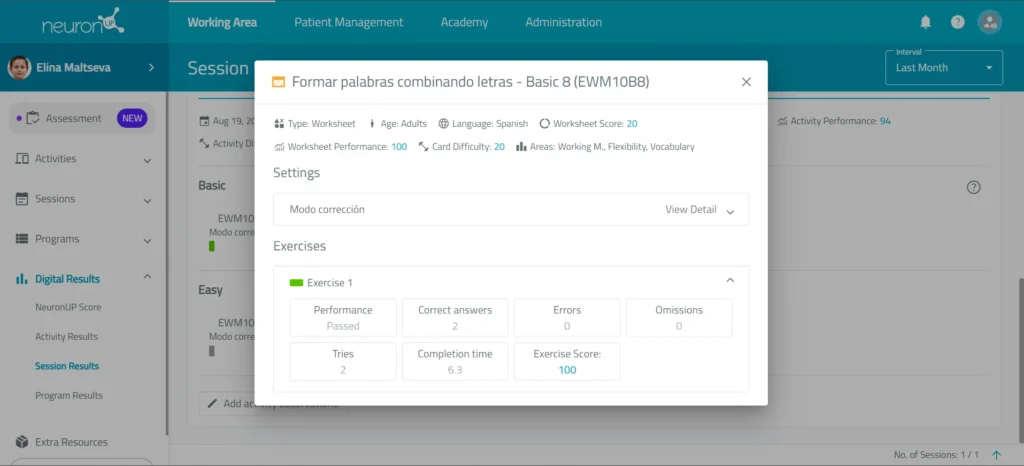Click View Detail link
This screenshot has height=466, width=1024.
(x=691, y=210)
